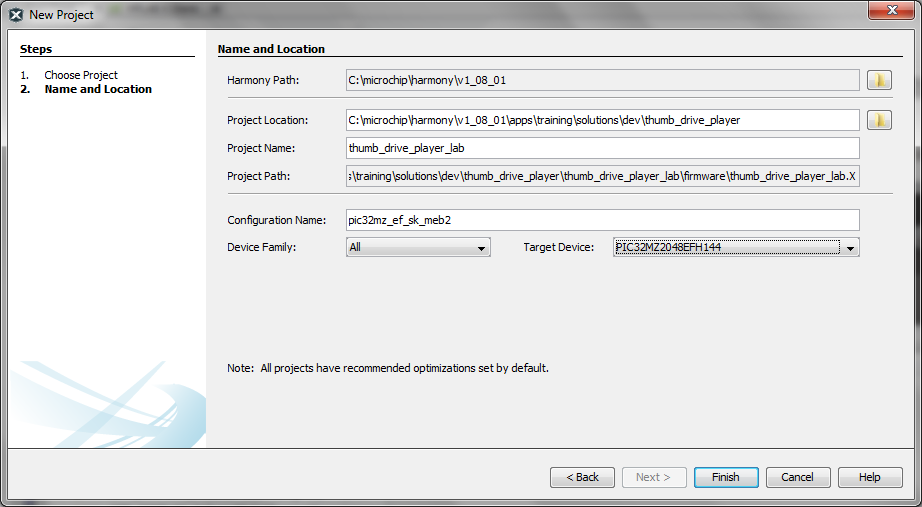Go back with the Back button
Image resolution: width=922 pixels, height=507 pixels.
(582, 477)
